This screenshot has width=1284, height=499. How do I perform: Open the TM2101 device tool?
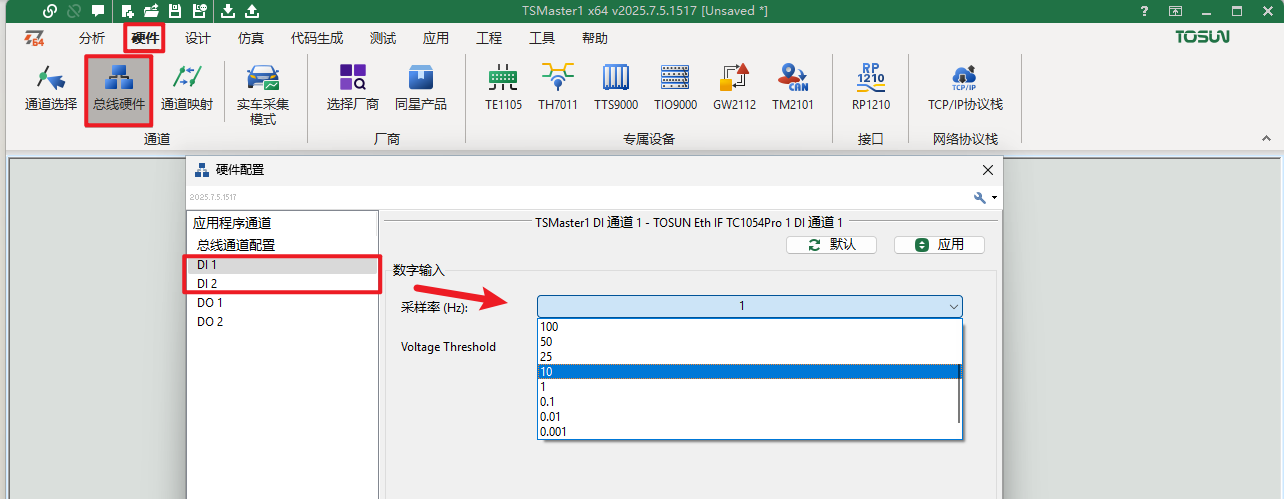793,88
